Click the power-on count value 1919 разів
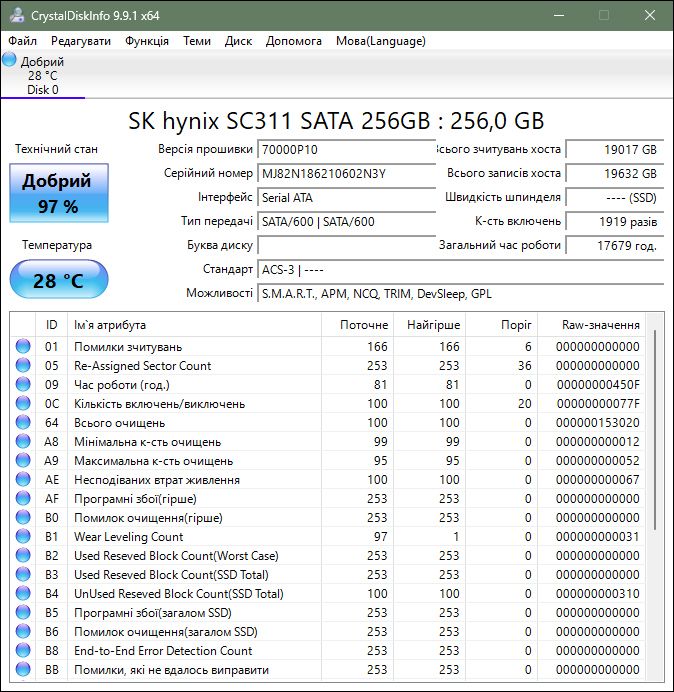Screen dimensions: 674x692 [x=614, y=221]
